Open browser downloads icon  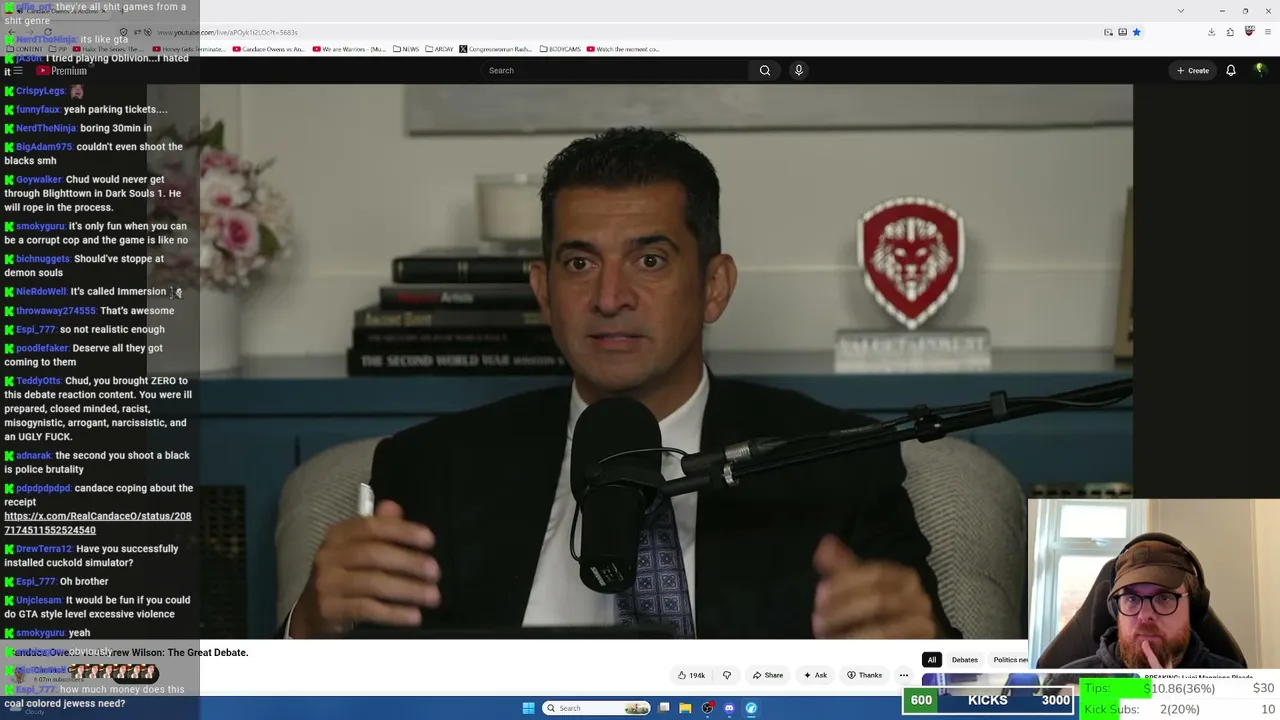[x=1211, y=32]
